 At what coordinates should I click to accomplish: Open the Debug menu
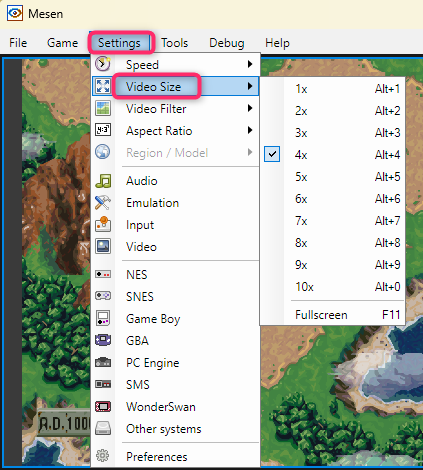click(x=227, y=43)
